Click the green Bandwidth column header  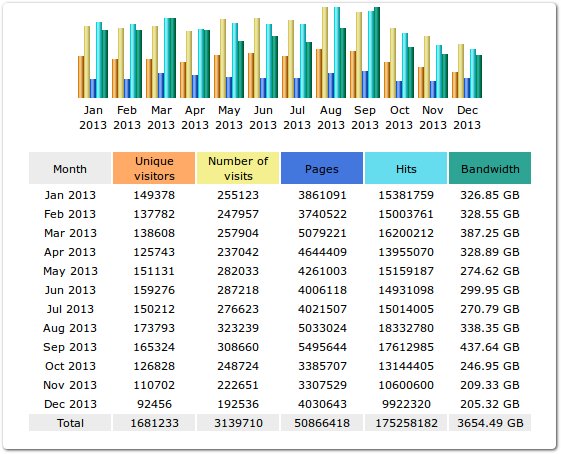490,168
